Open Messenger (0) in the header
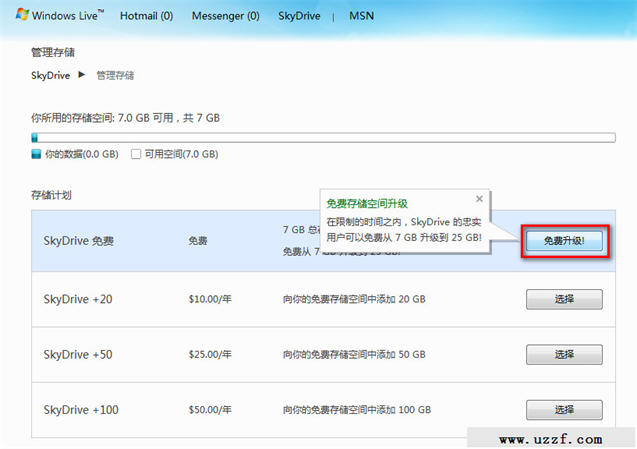637x449 pixels. (x=225, y=16)
